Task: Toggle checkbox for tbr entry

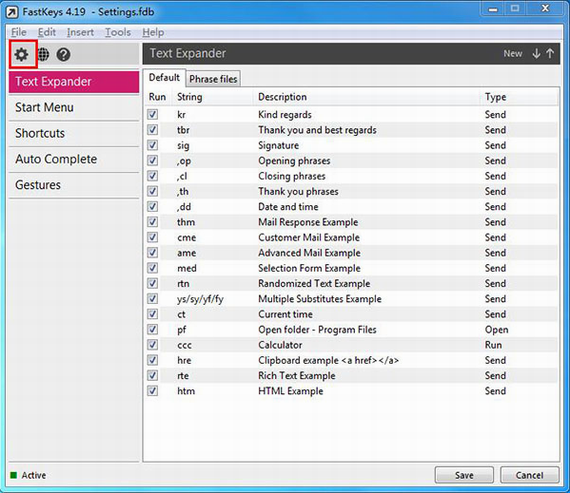Action: (x=152, y=130)
